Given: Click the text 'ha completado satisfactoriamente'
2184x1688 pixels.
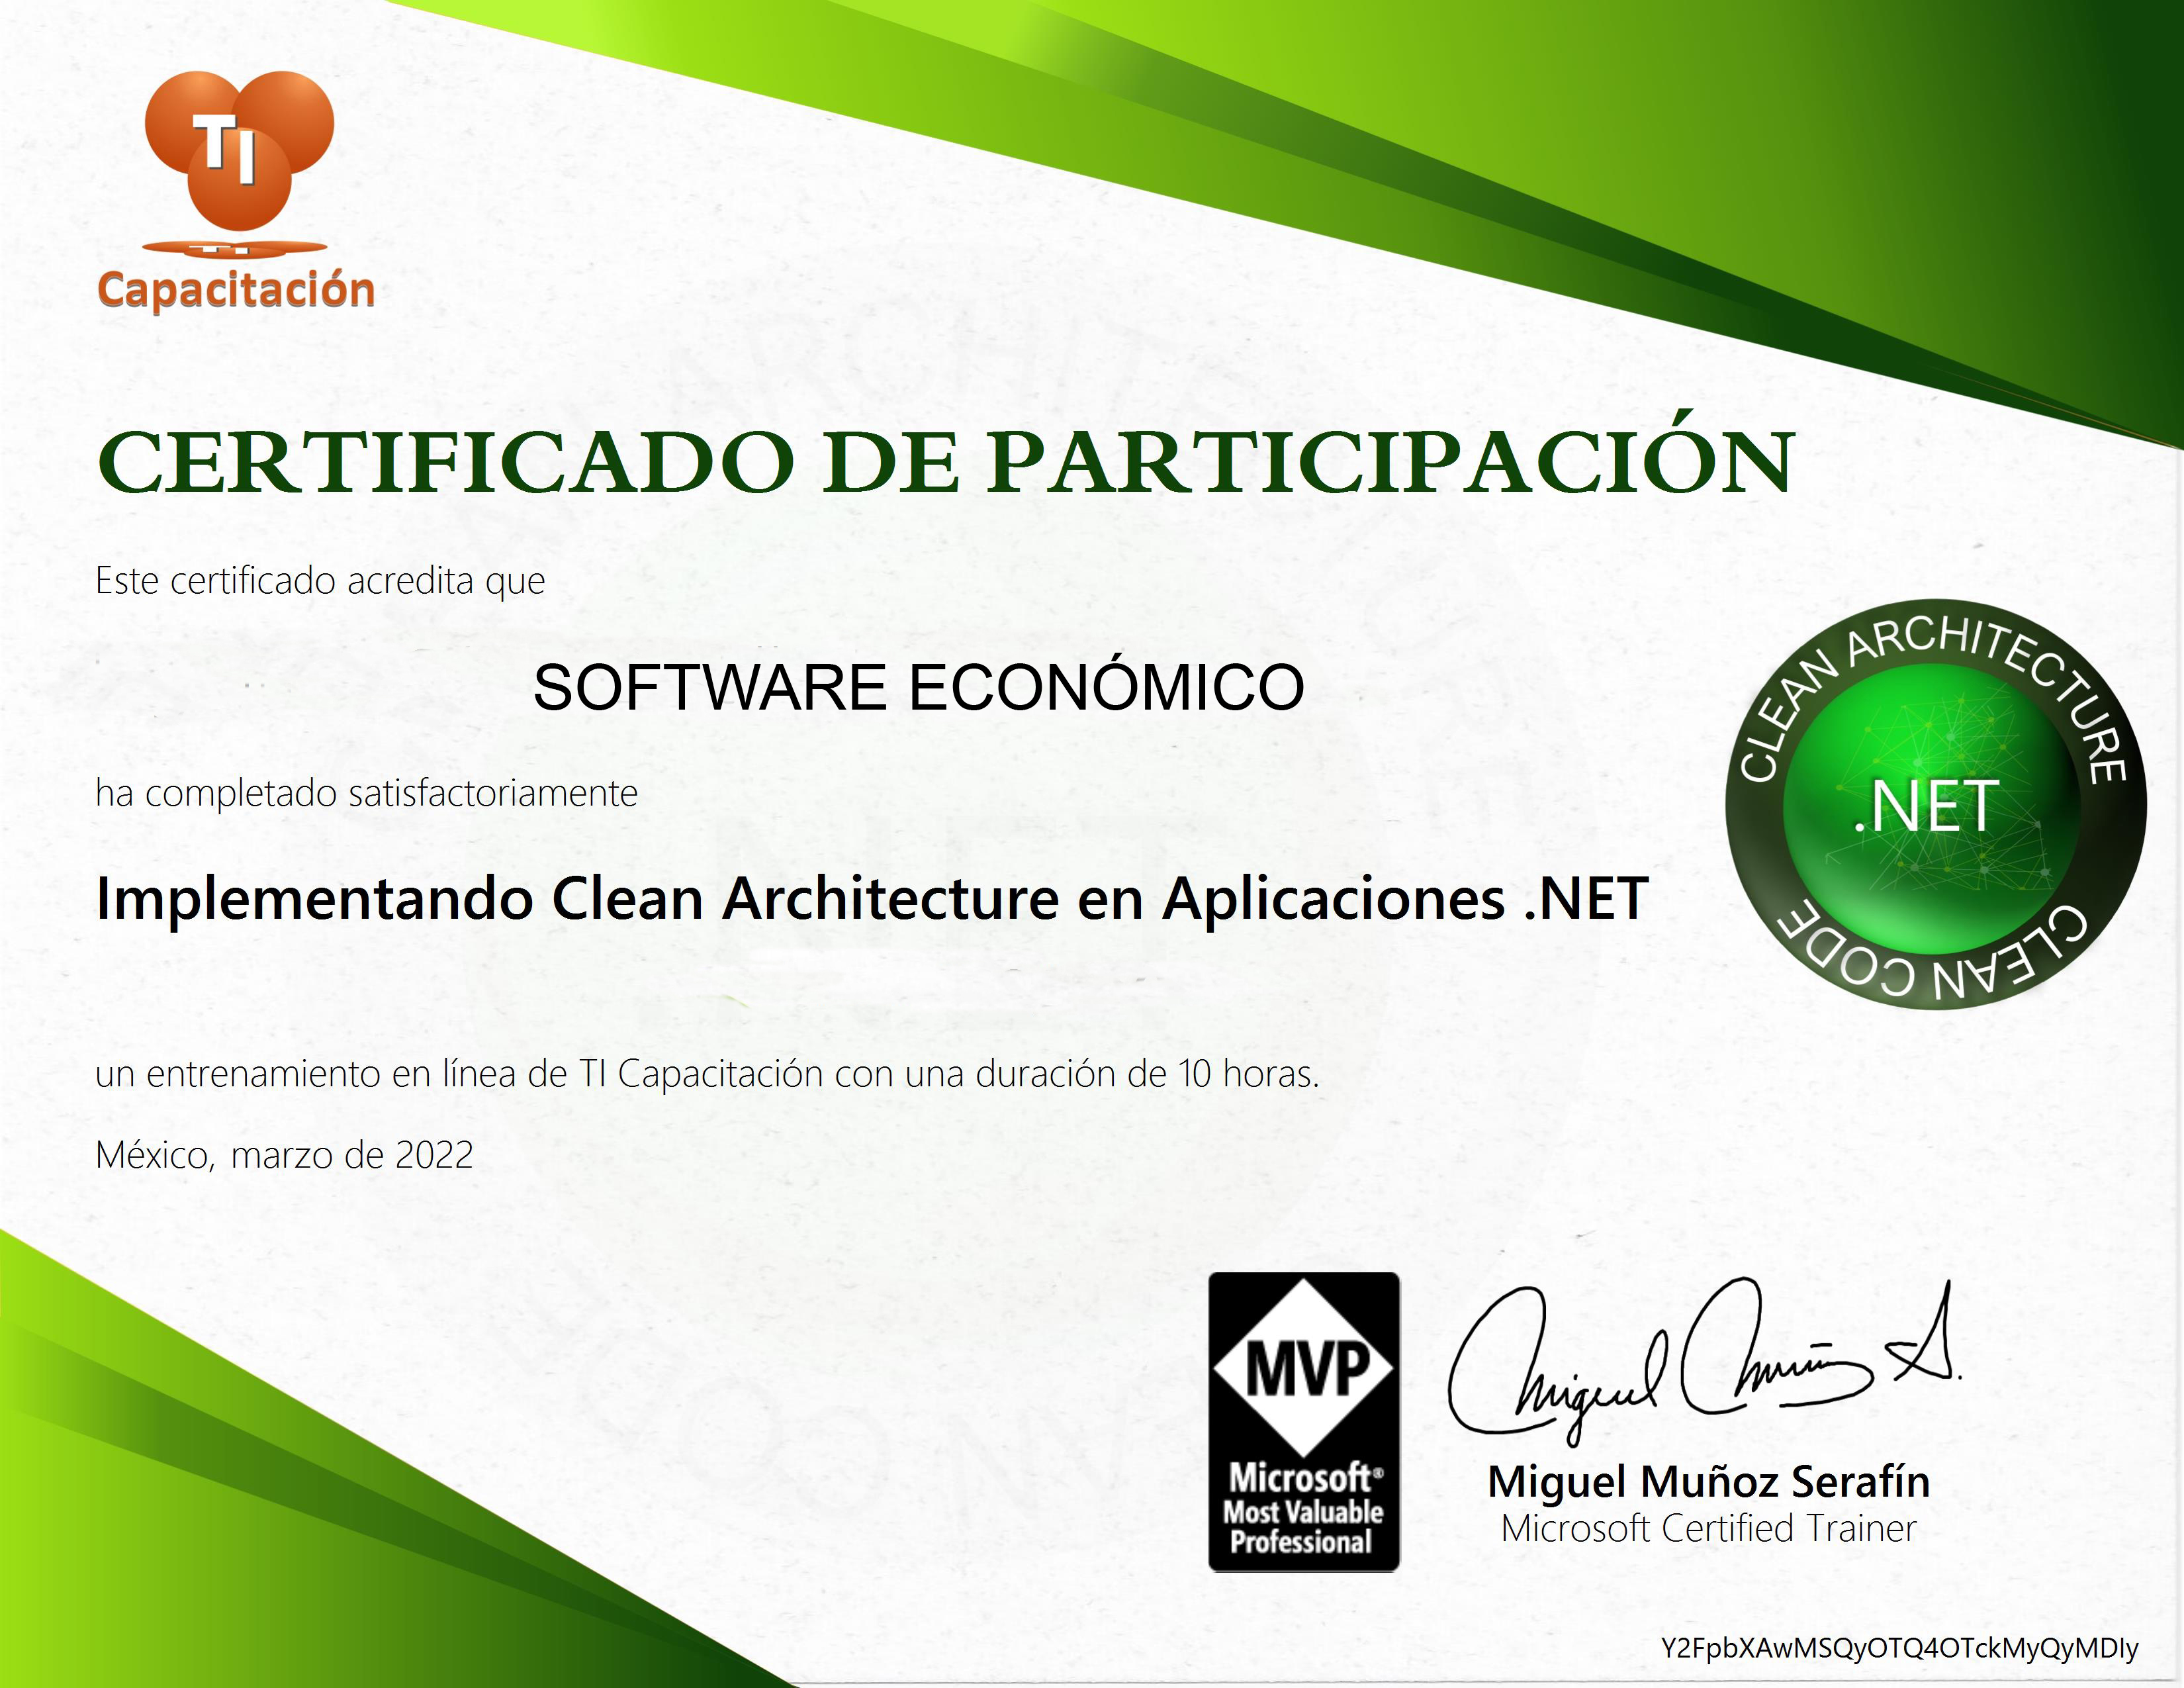Looking at the screenshot, I should (366, 793).
